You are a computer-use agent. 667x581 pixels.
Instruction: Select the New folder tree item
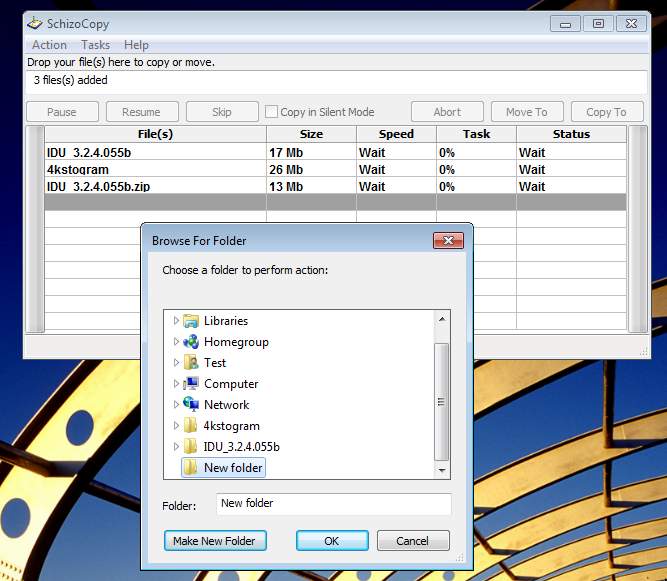tap(234, 468)
